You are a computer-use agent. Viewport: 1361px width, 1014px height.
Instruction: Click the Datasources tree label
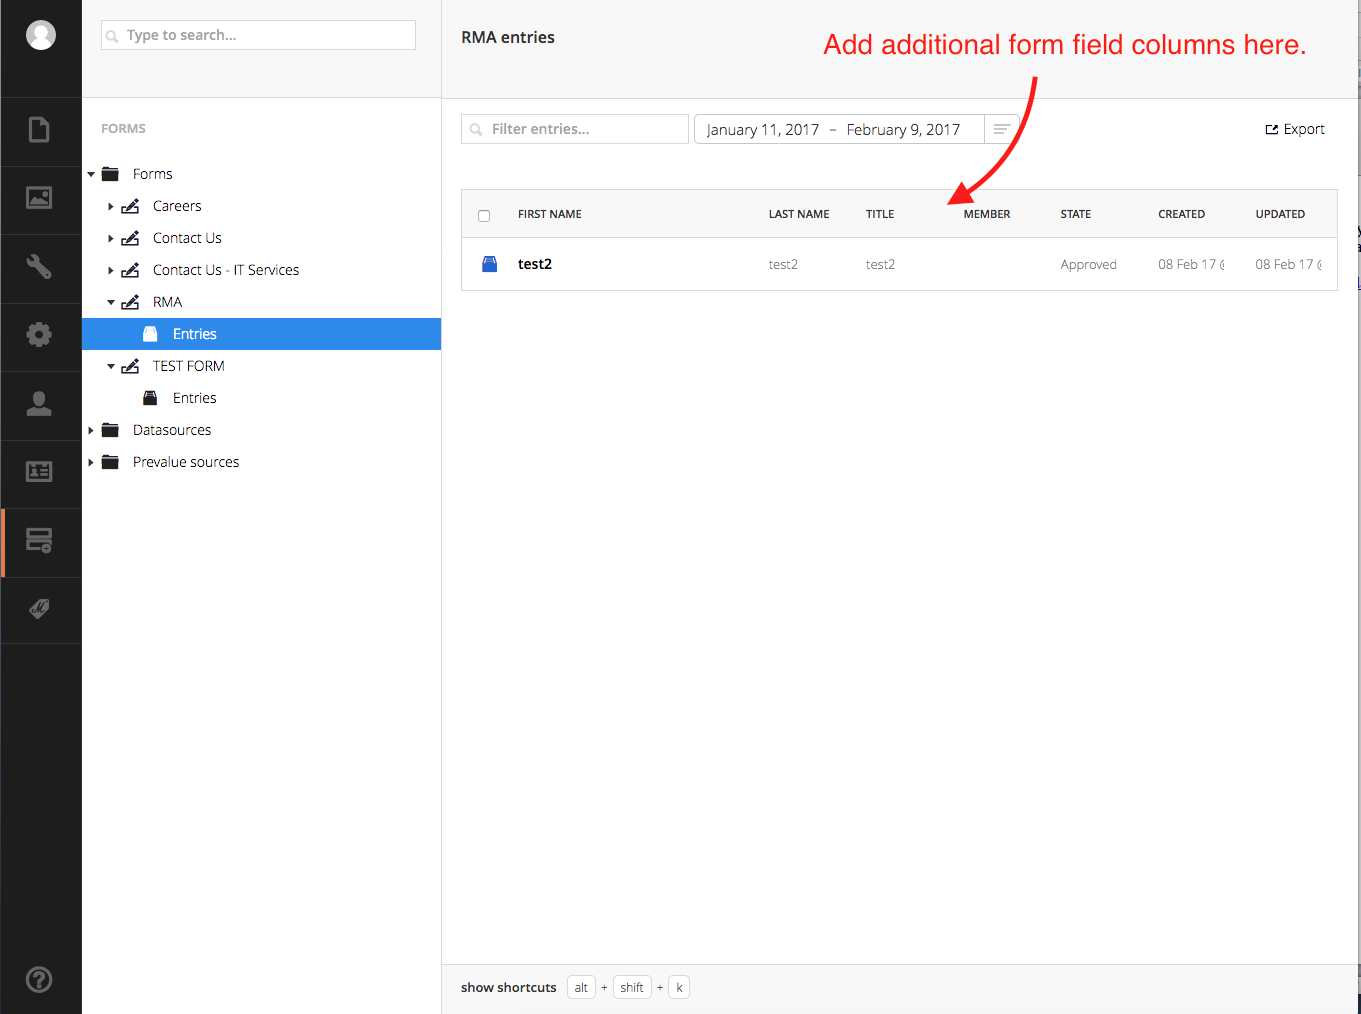(x=172, y=430)
